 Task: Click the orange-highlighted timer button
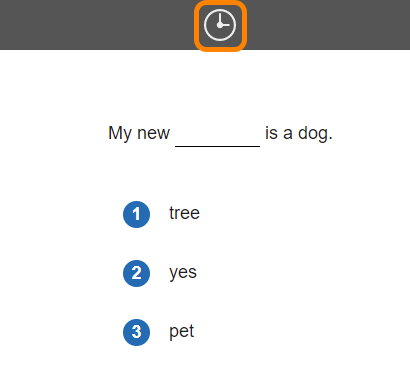click(220, 26)
